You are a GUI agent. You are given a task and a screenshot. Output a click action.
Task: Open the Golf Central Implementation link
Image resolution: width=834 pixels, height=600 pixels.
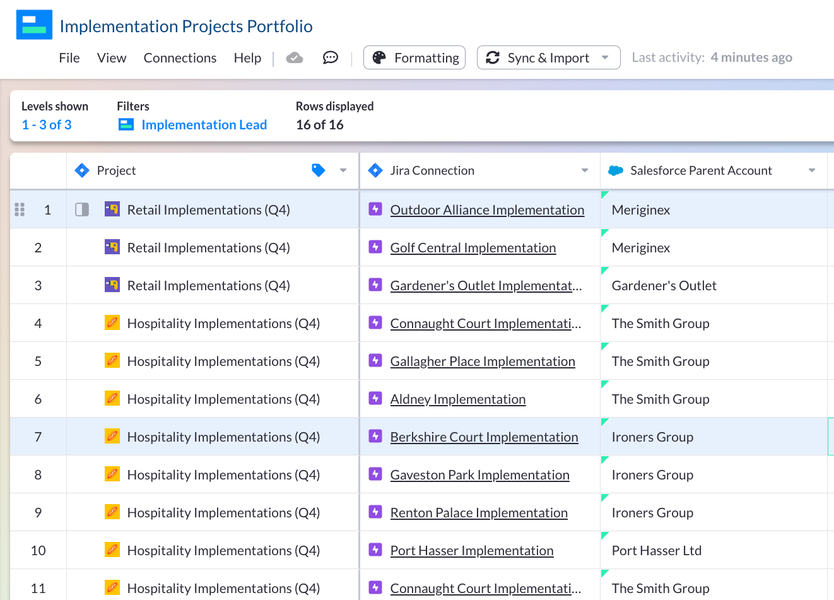[x=473, y=247]
